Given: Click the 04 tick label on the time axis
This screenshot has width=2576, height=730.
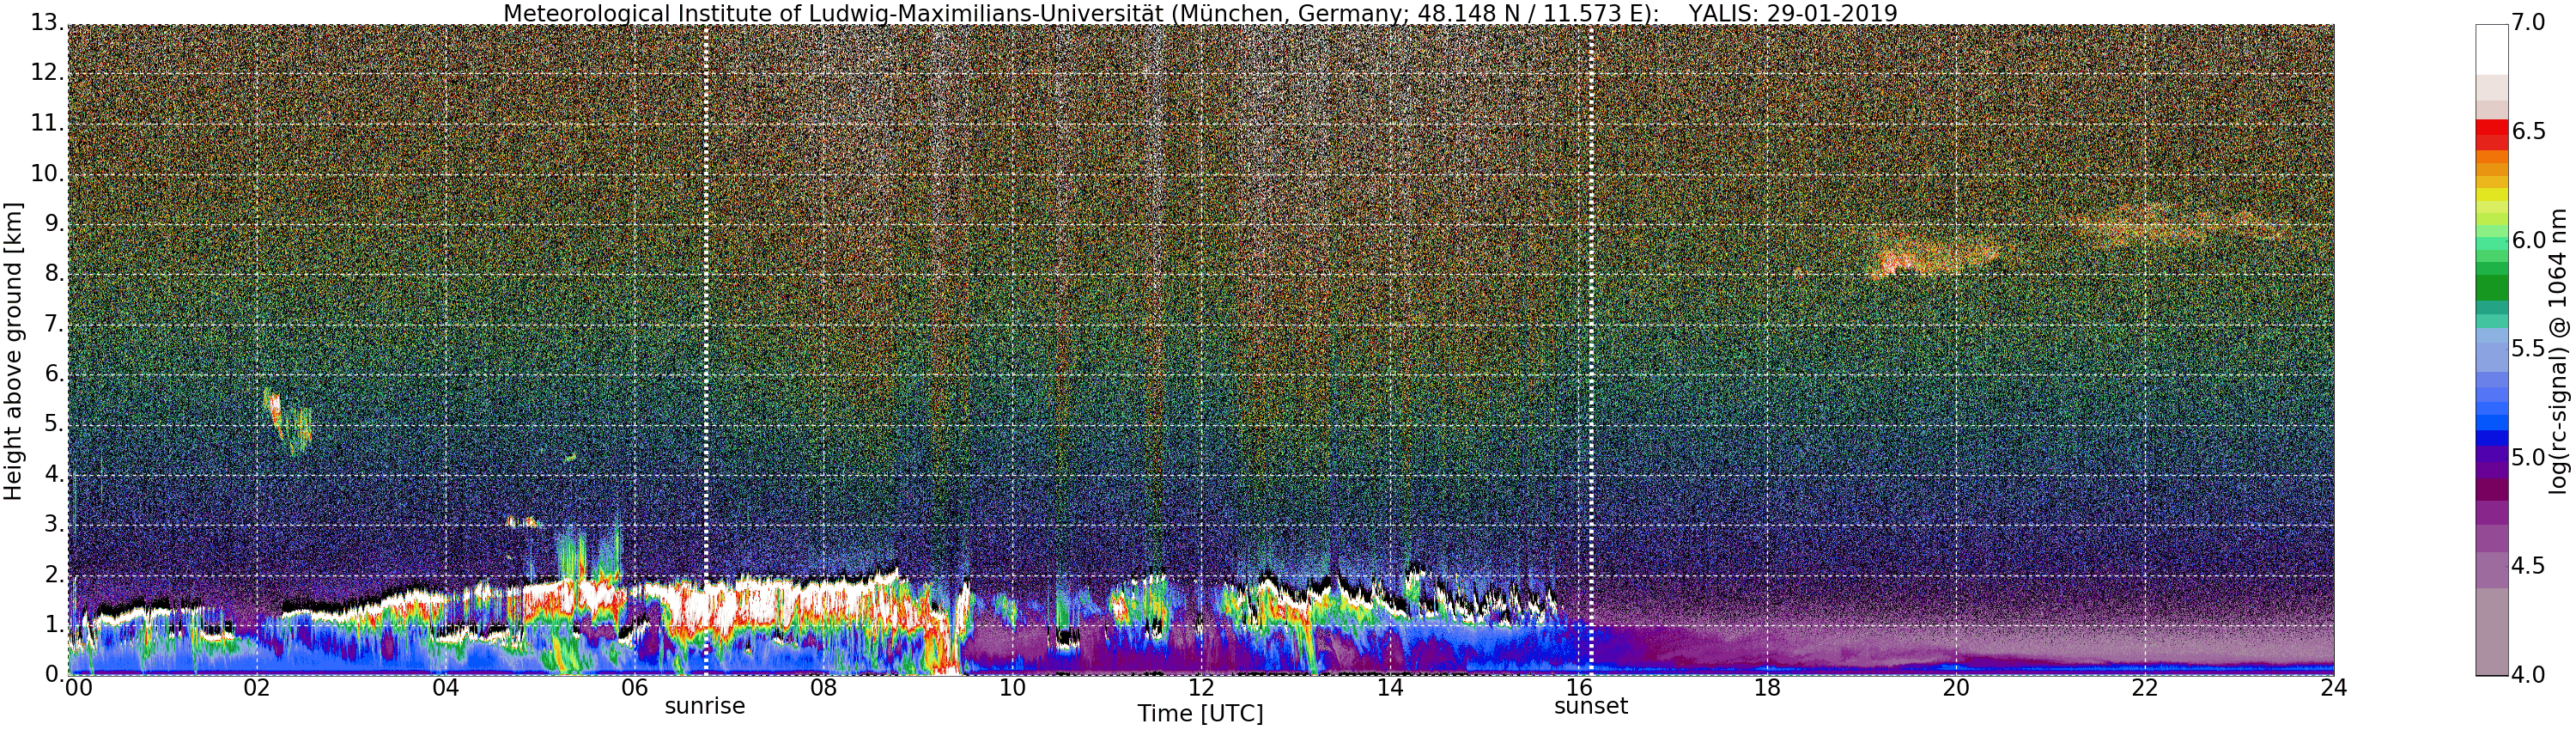Looking at the screenshot, I should pos(446,688).
